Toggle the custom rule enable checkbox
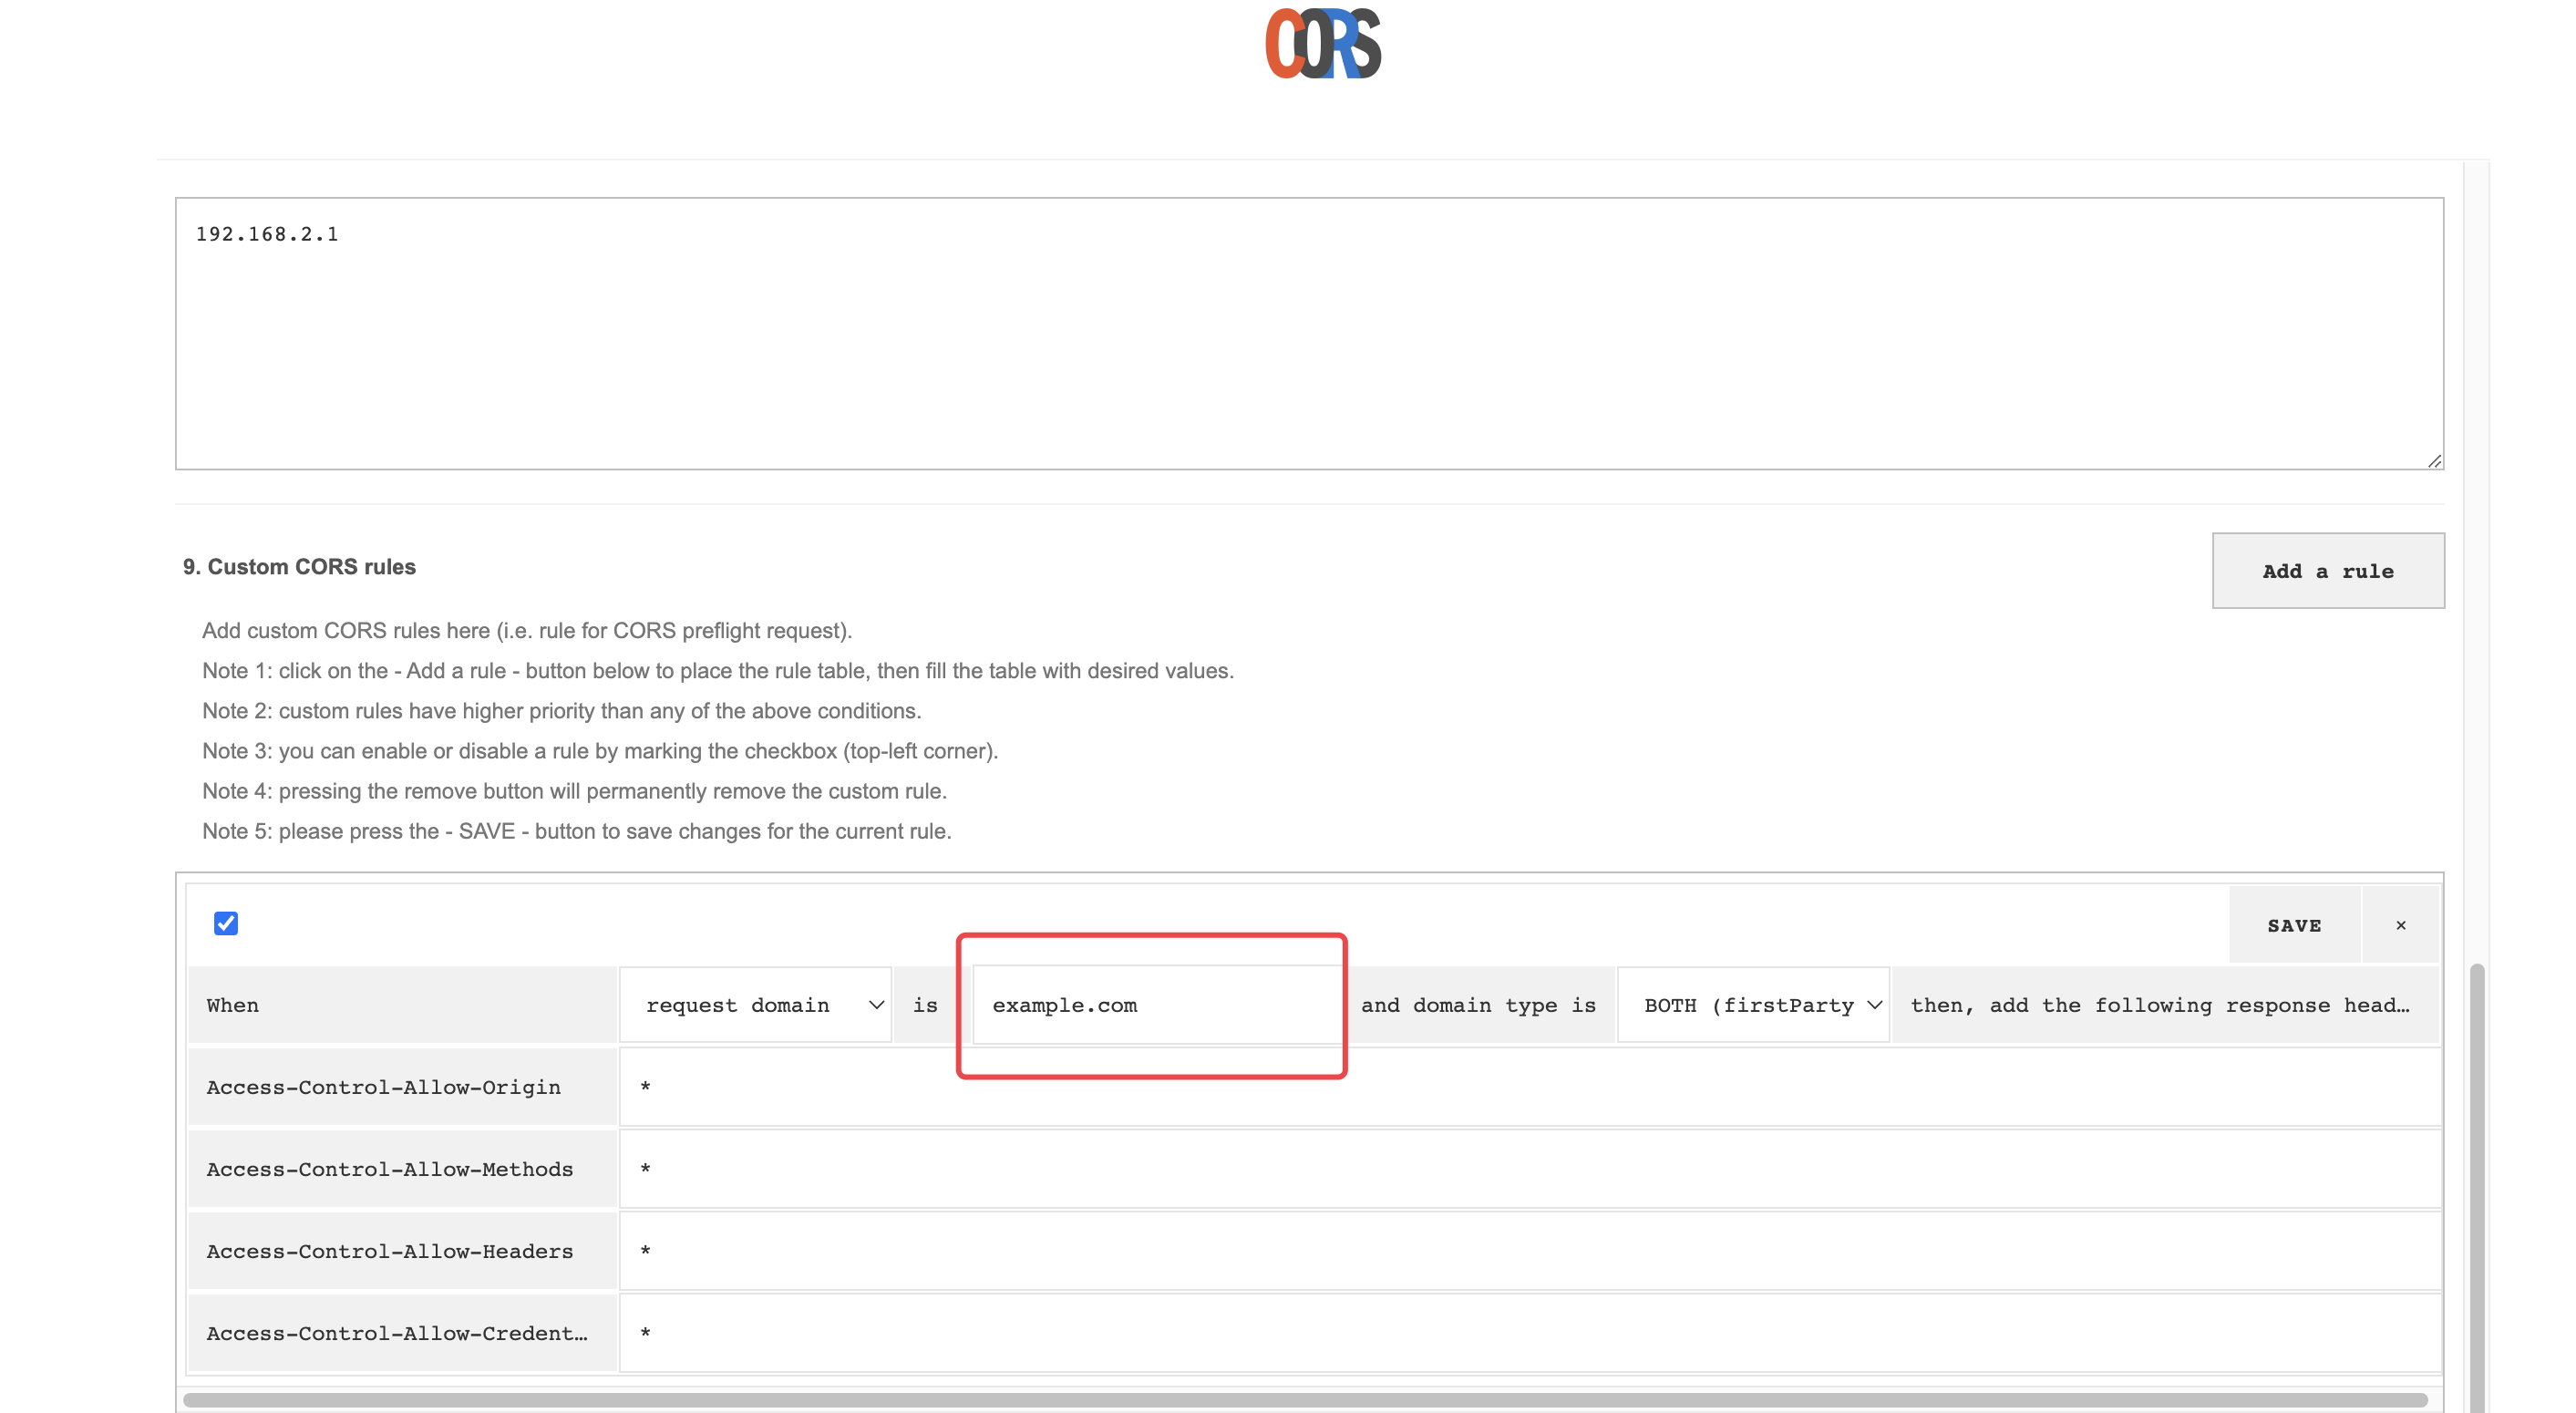Viewport: 2576px width, 1413px height. pos(226,923)
